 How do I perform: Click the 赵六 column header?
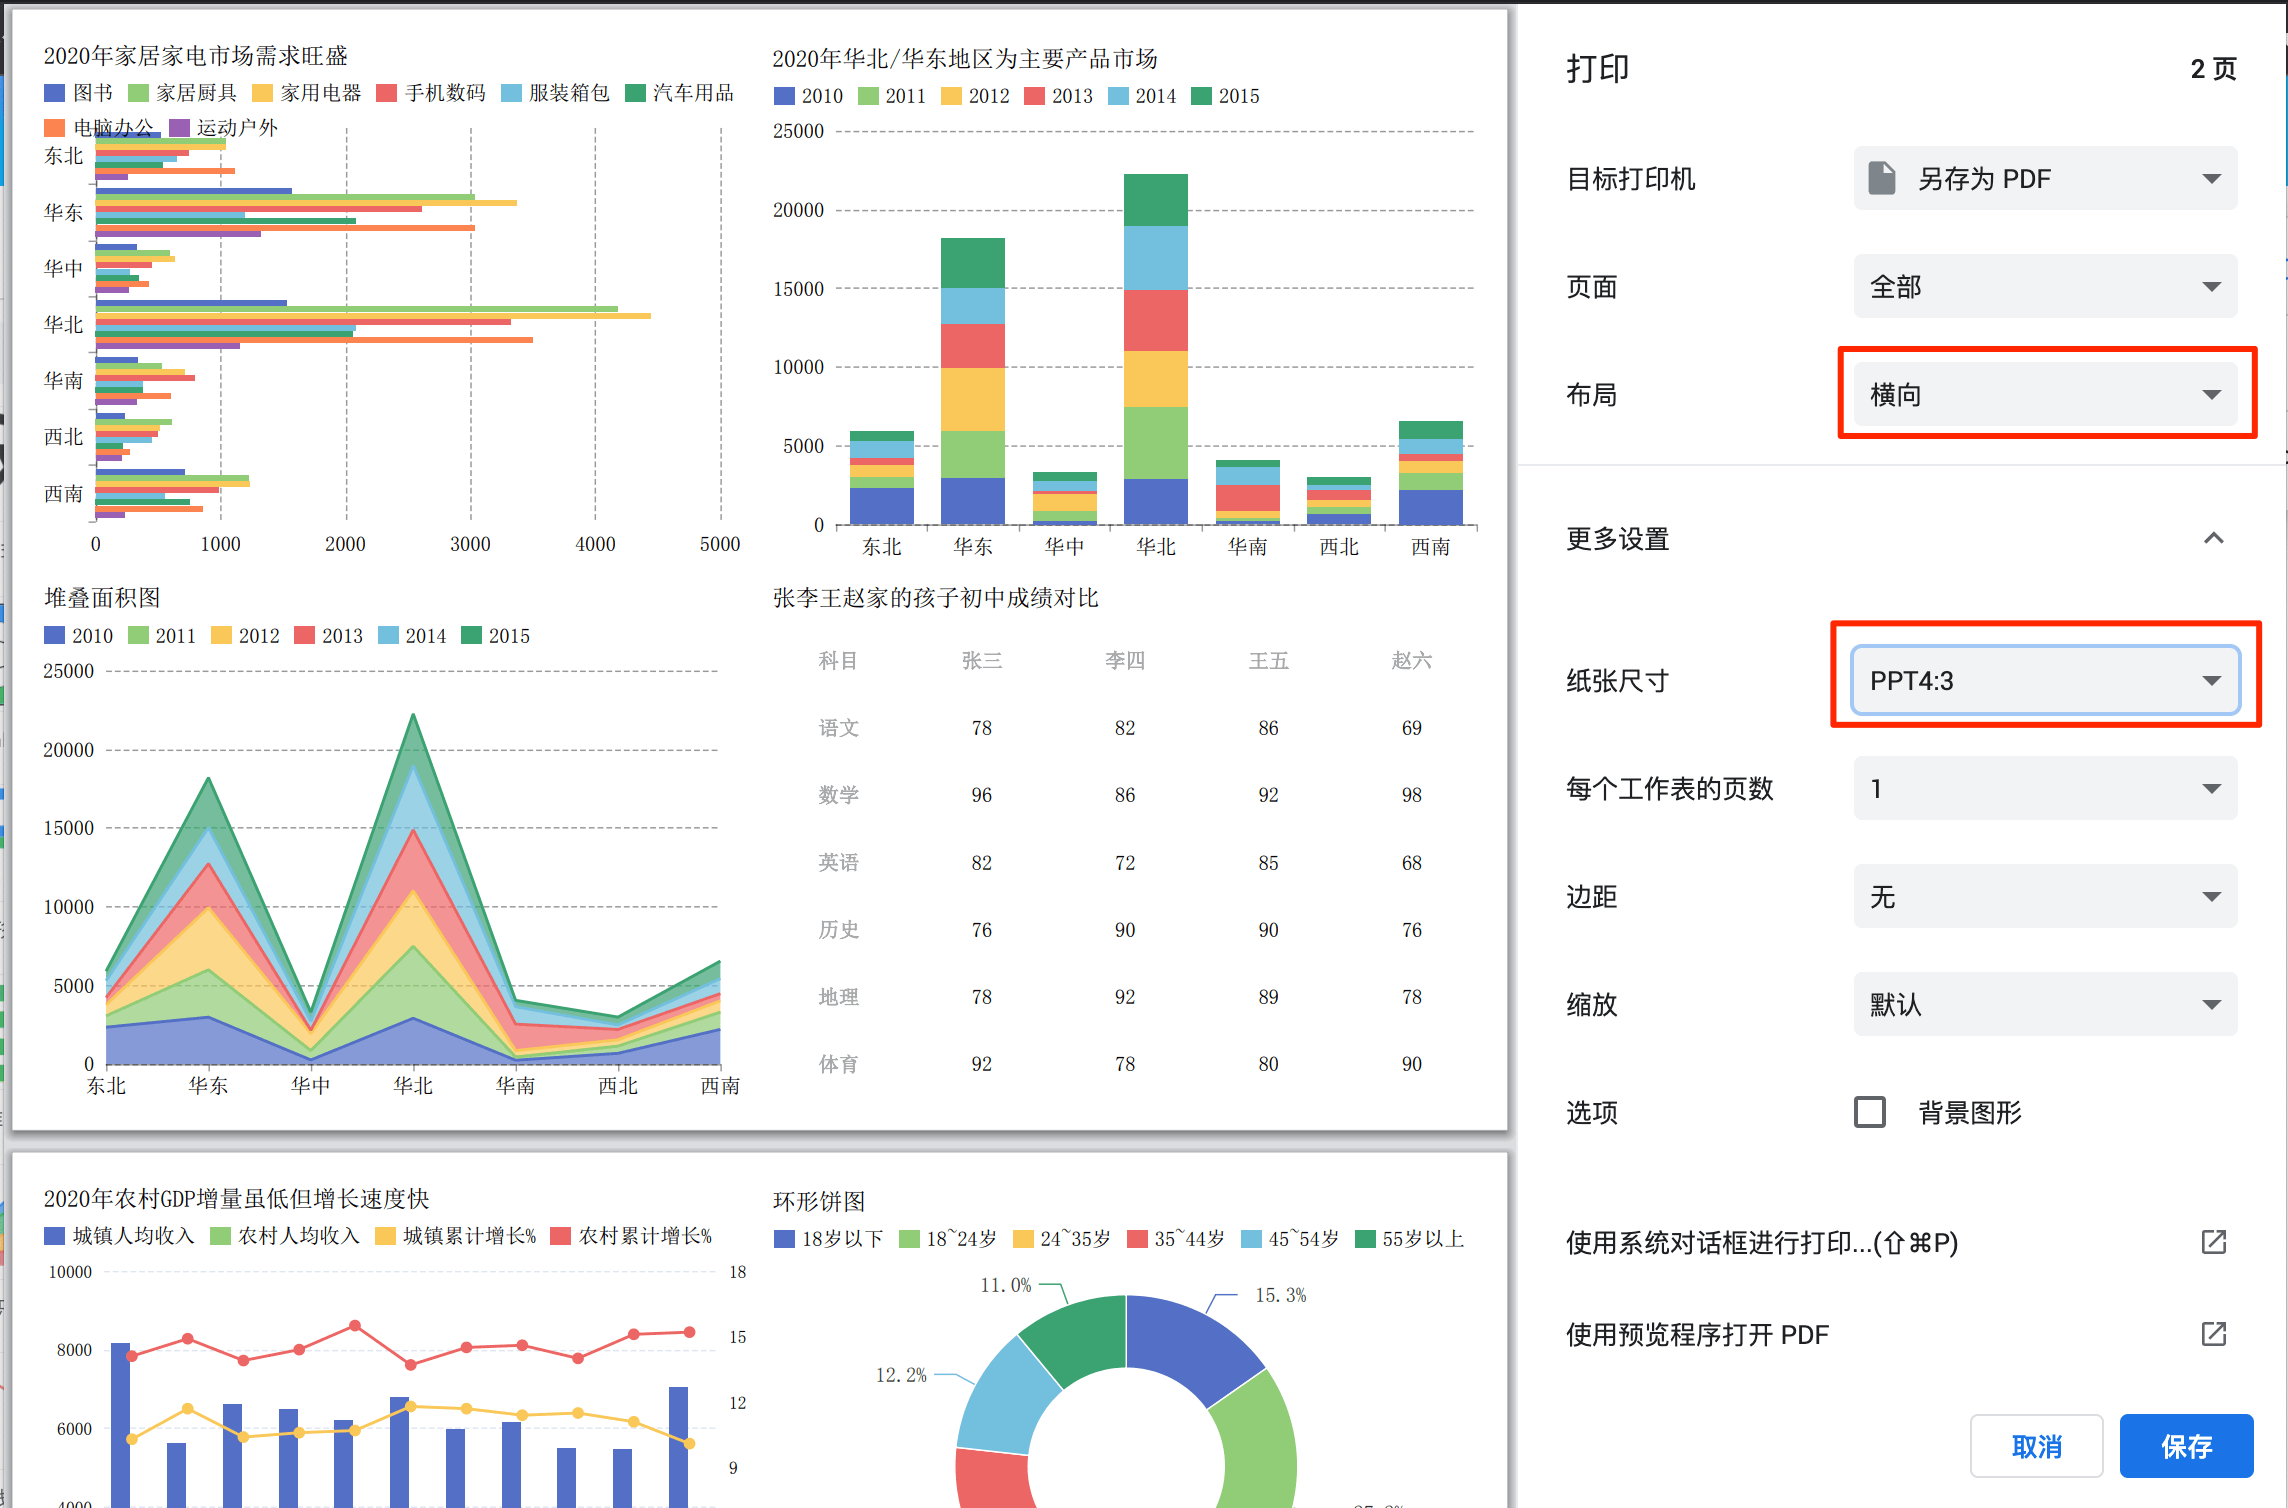pyautogui.click(x=1411, y=661)
